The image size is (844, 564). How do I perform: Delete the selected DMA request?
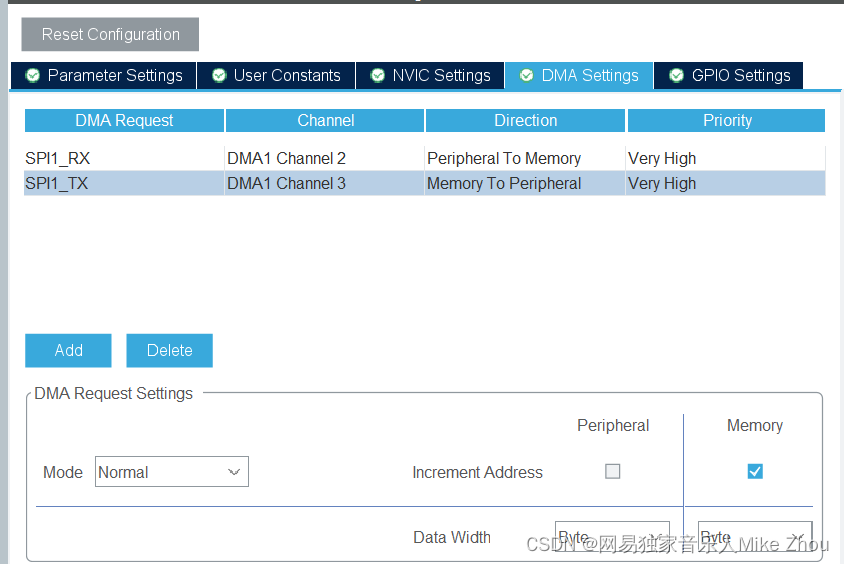click(170, 350)
